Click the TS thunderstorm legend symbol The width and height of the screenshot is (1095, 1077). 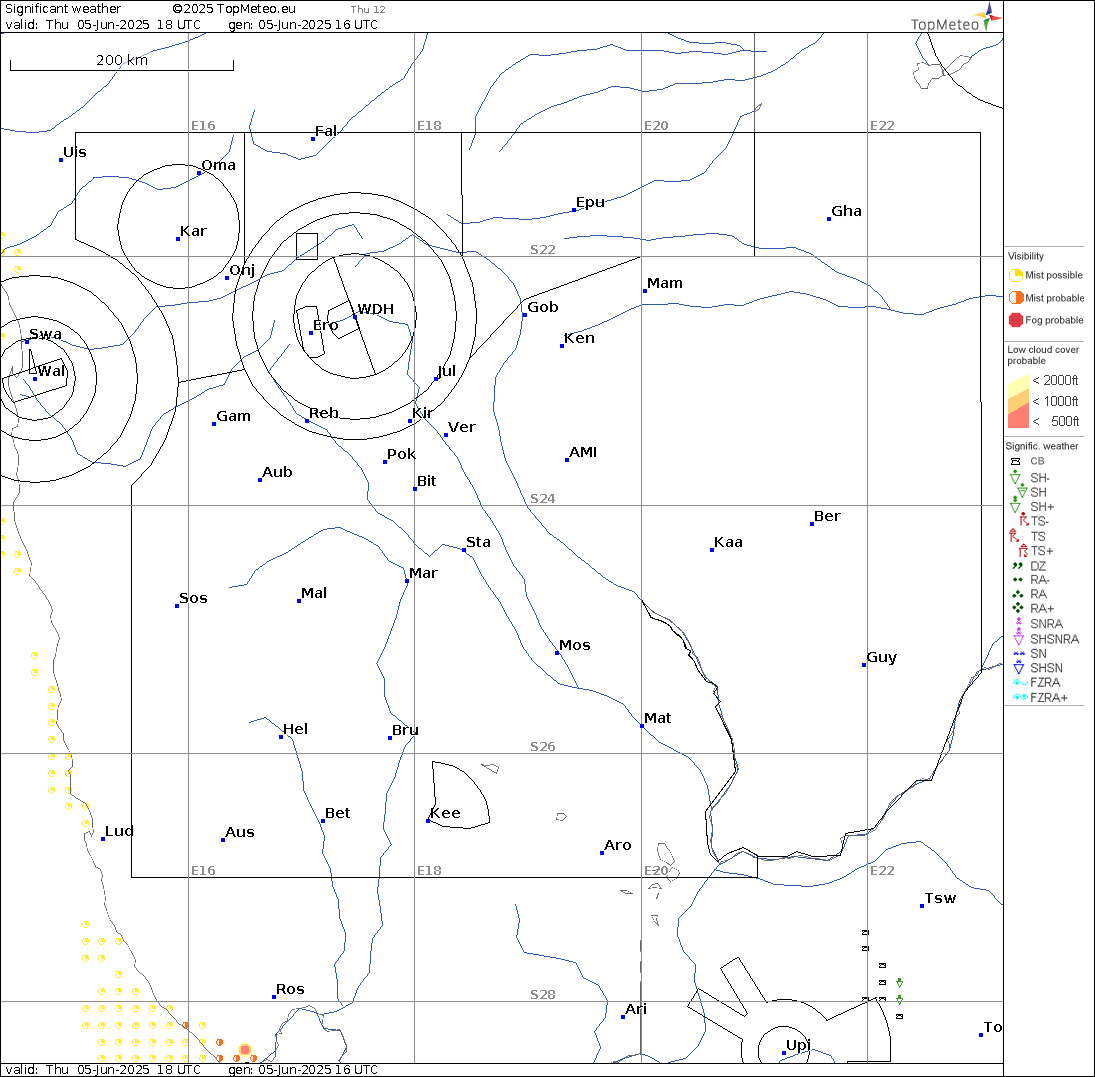point(1015,536)
